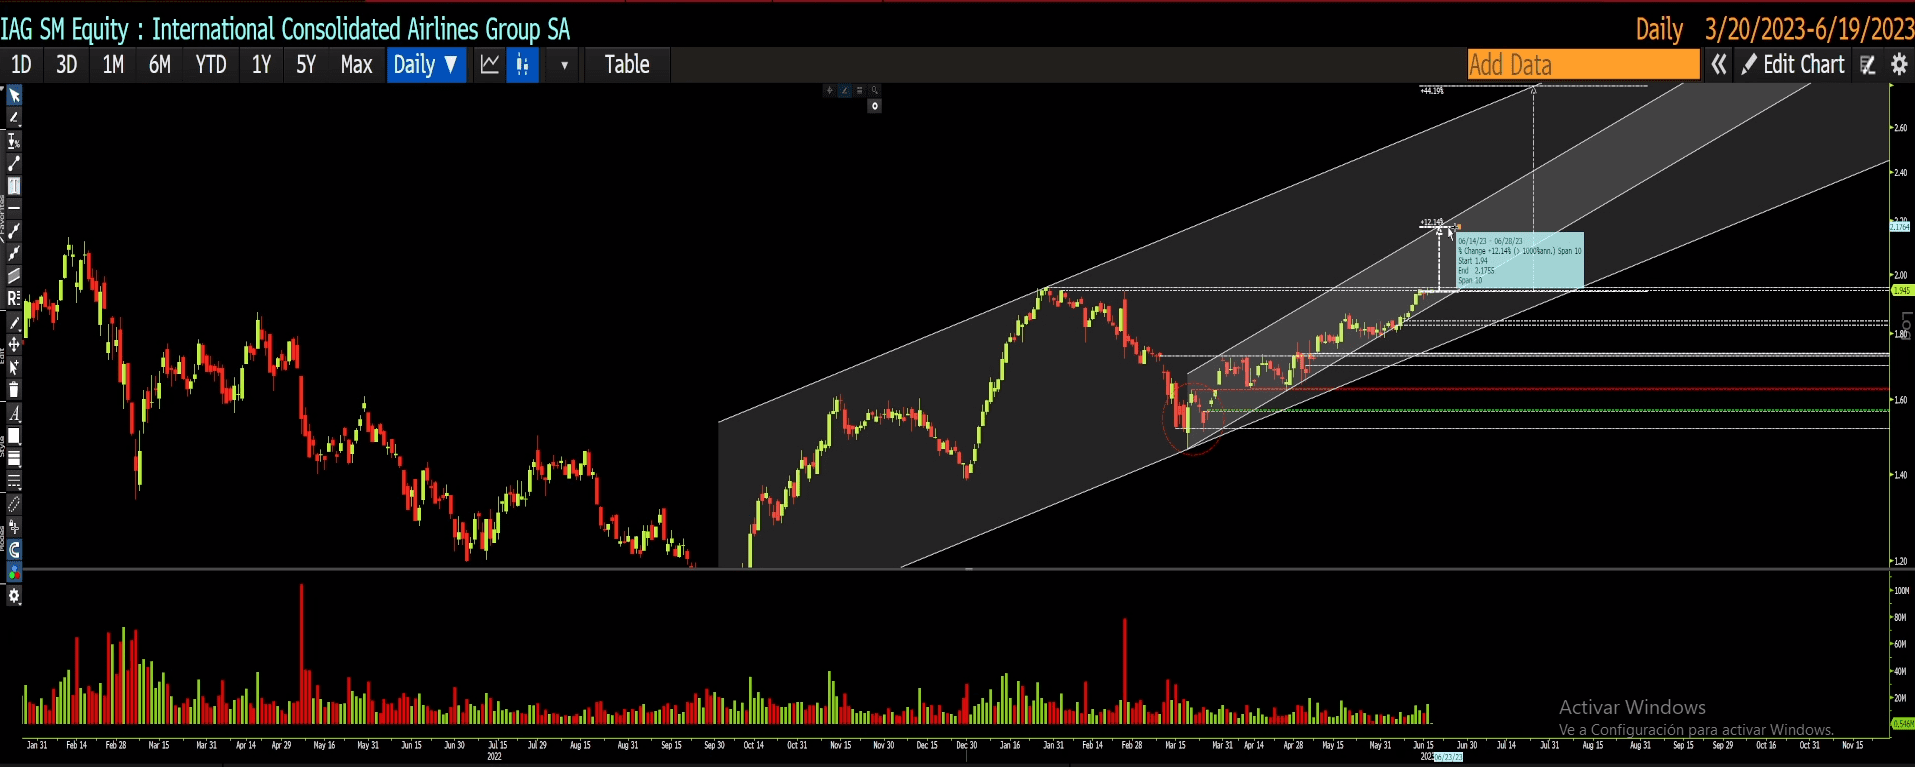This screenshot has height=767, width=1915.
Task: Open chart settings gear at top right
Action: [x=1899, y=65]
